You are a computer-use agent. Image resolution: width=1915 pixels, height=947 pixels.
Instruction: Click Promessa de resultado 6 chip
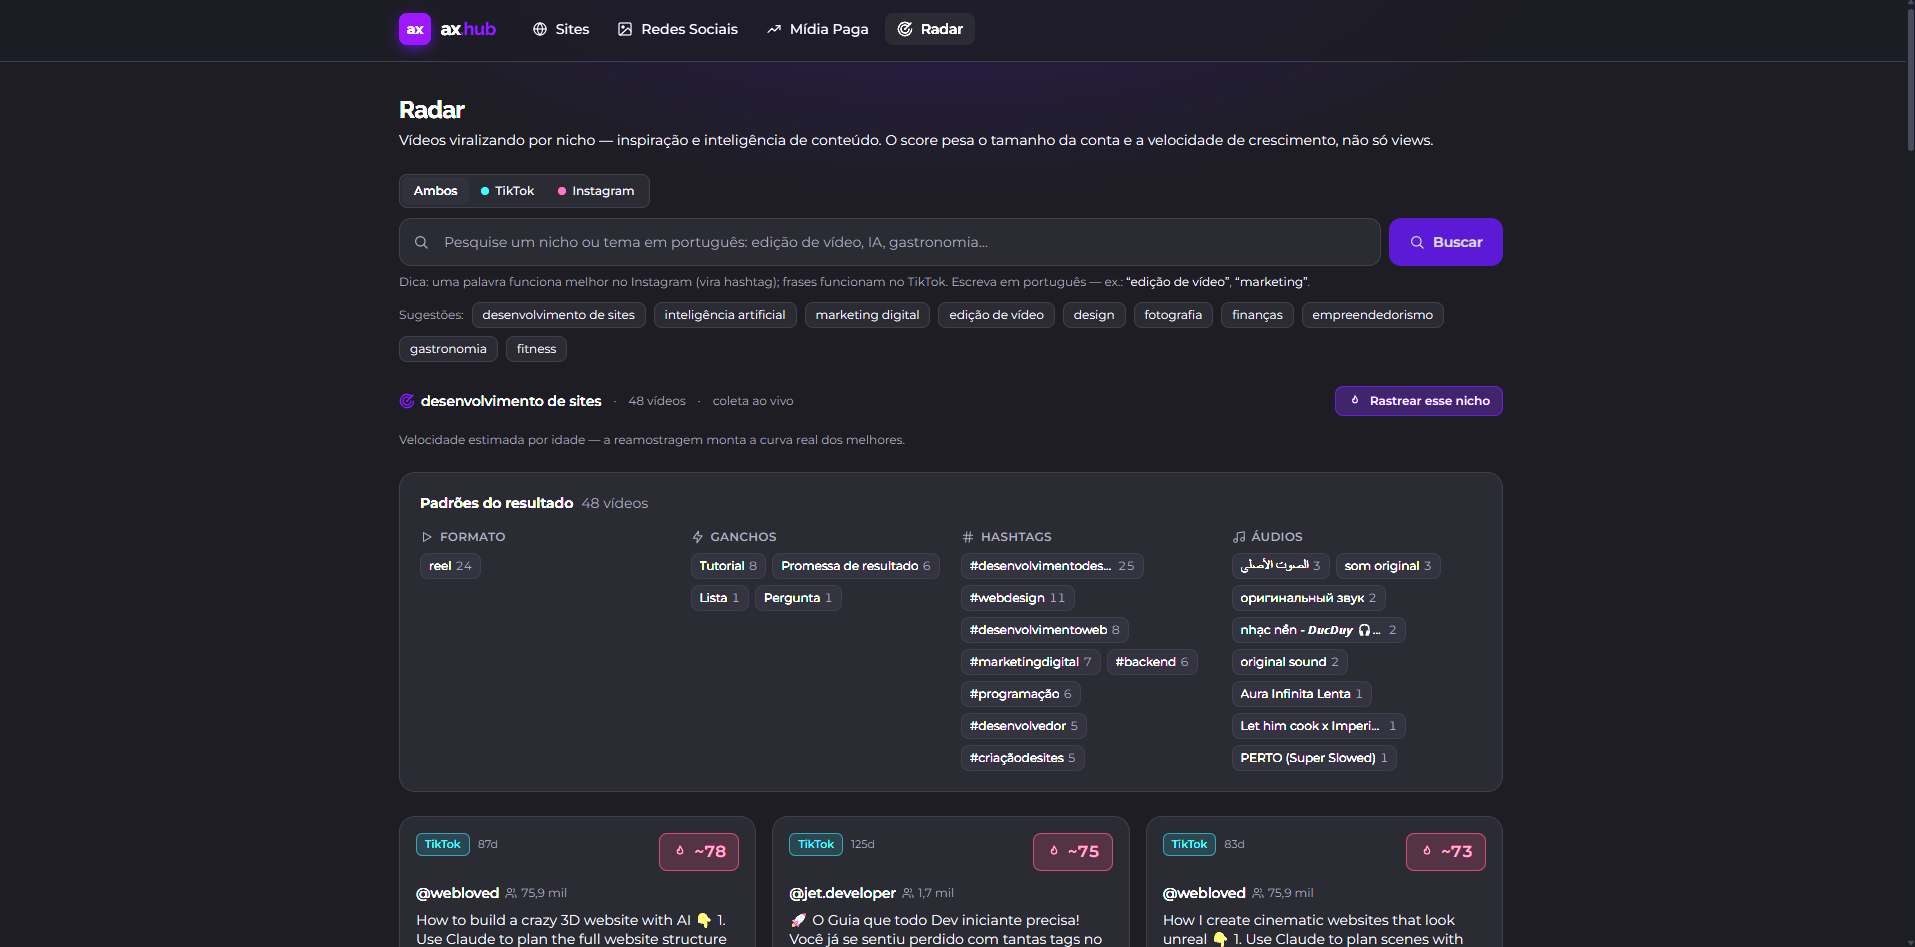click(x=856, y=566)
